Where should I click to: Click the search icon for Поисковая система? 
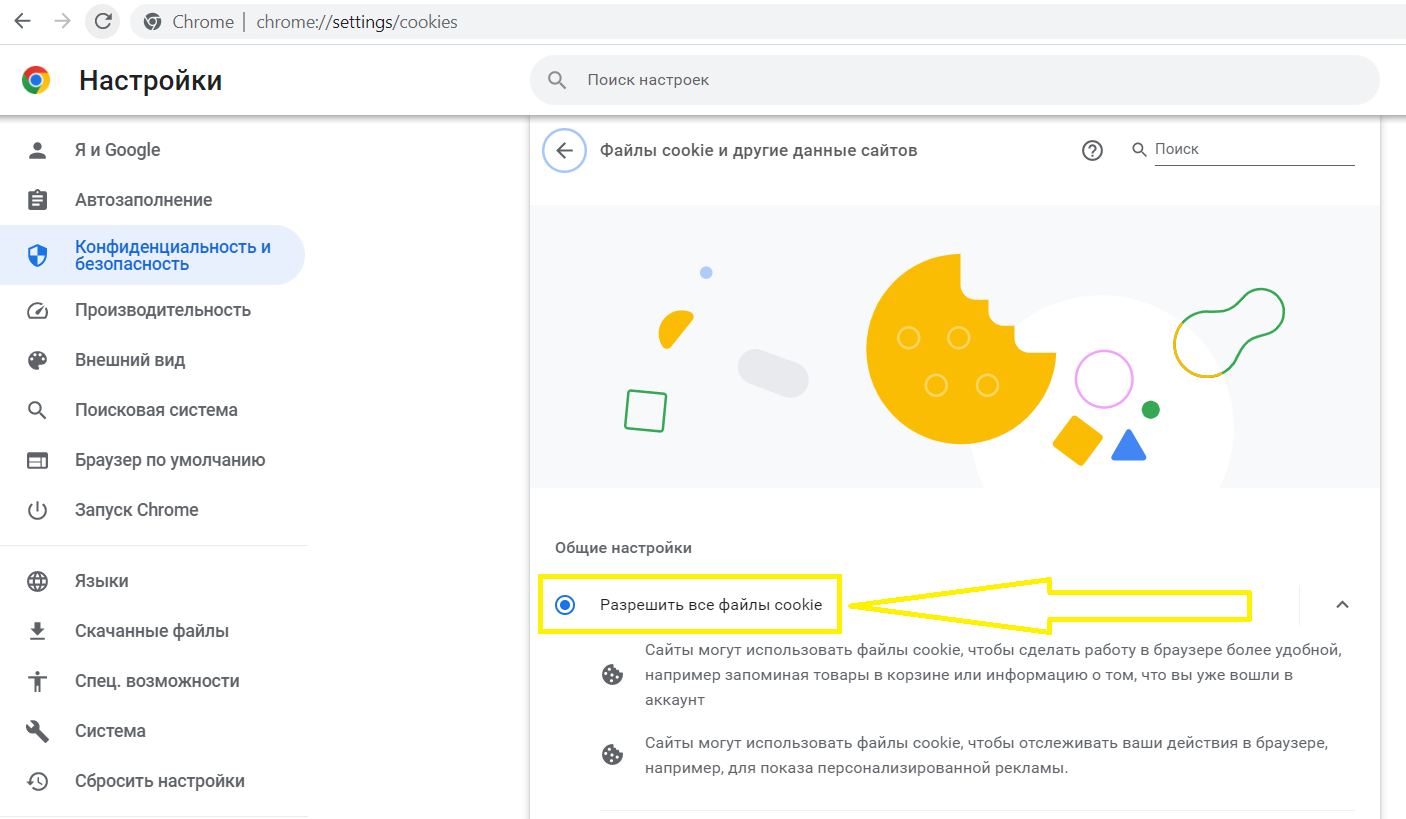click(38, 410)
